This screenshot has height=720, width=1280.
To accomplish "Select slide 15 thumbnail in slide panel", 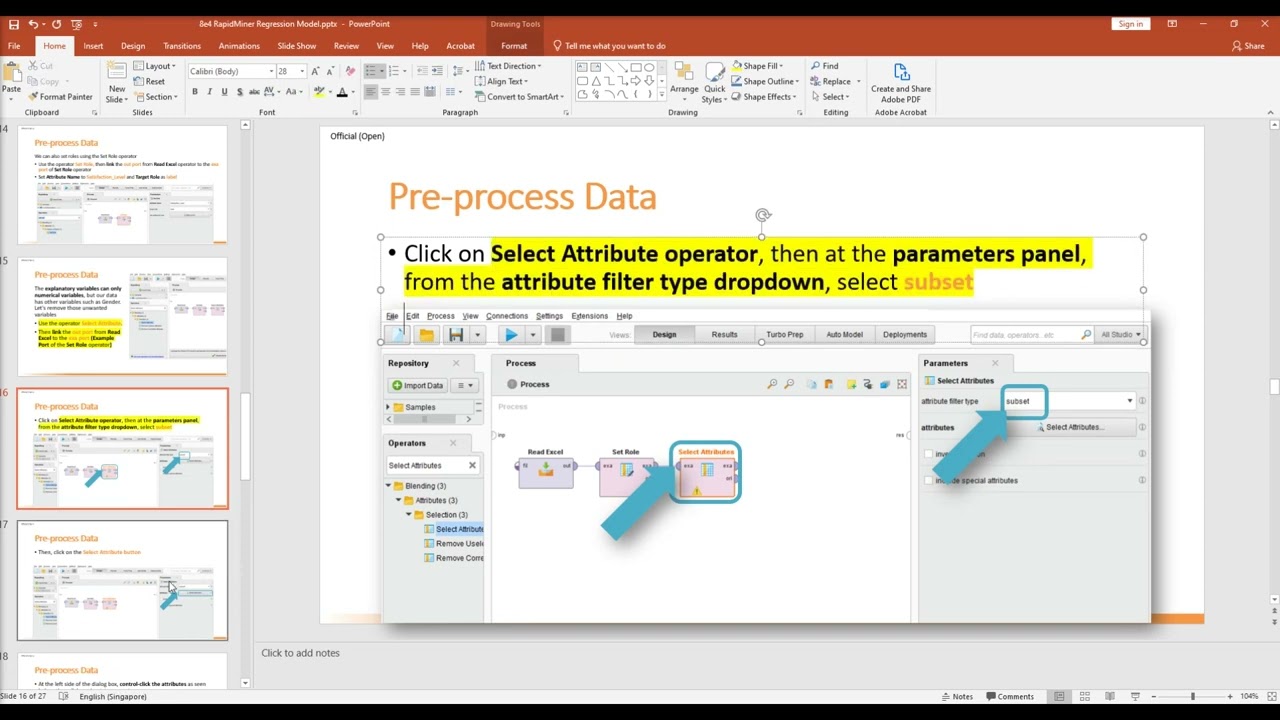I will (x=122, y=316).
